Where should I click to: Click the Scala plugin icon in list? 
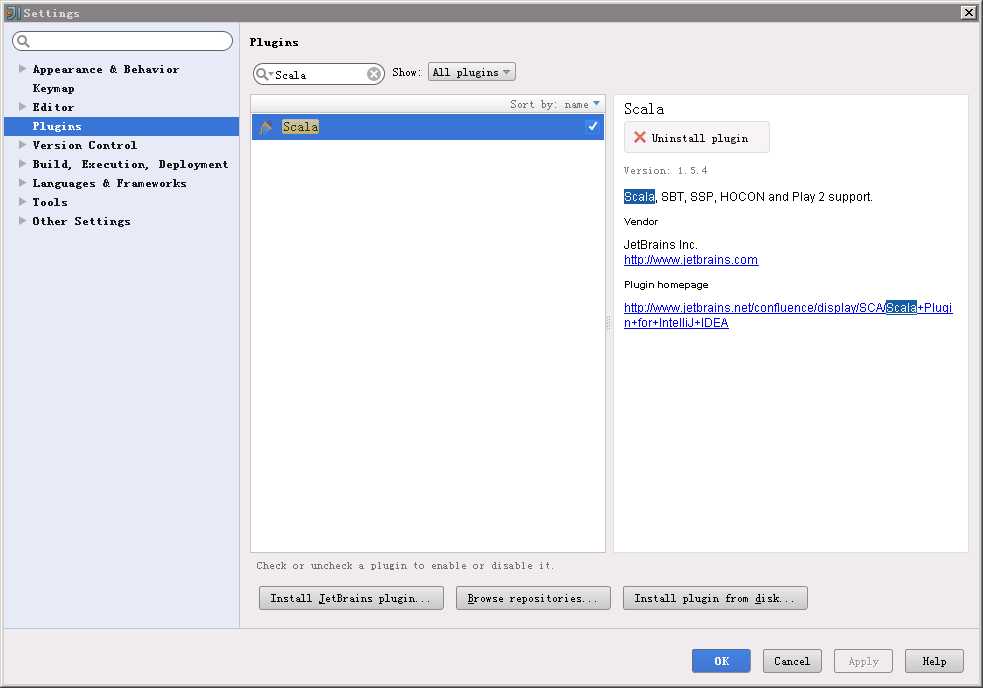coord(266,127)
